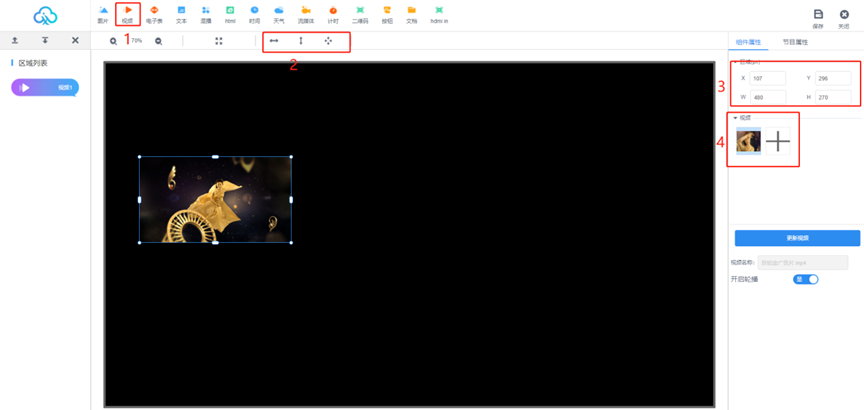Screen dimensions: 864x410
Task: Click the 保存 (save) icon
Action: click(x=818, y=14)
